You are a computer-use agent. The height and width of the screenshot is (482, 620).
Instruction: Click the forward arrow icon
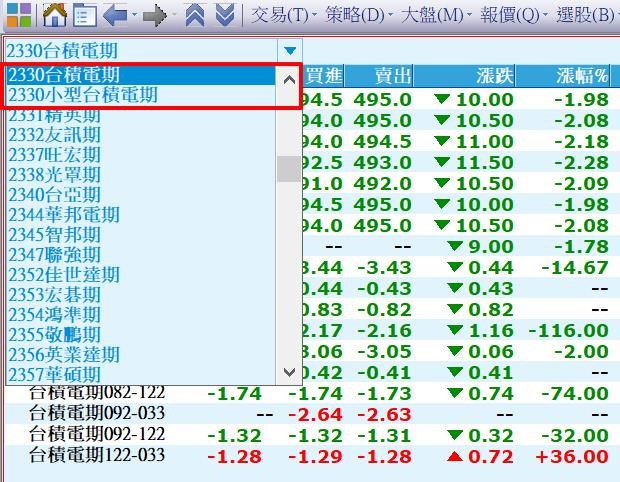pyautogui.click(x=153, y=15)
